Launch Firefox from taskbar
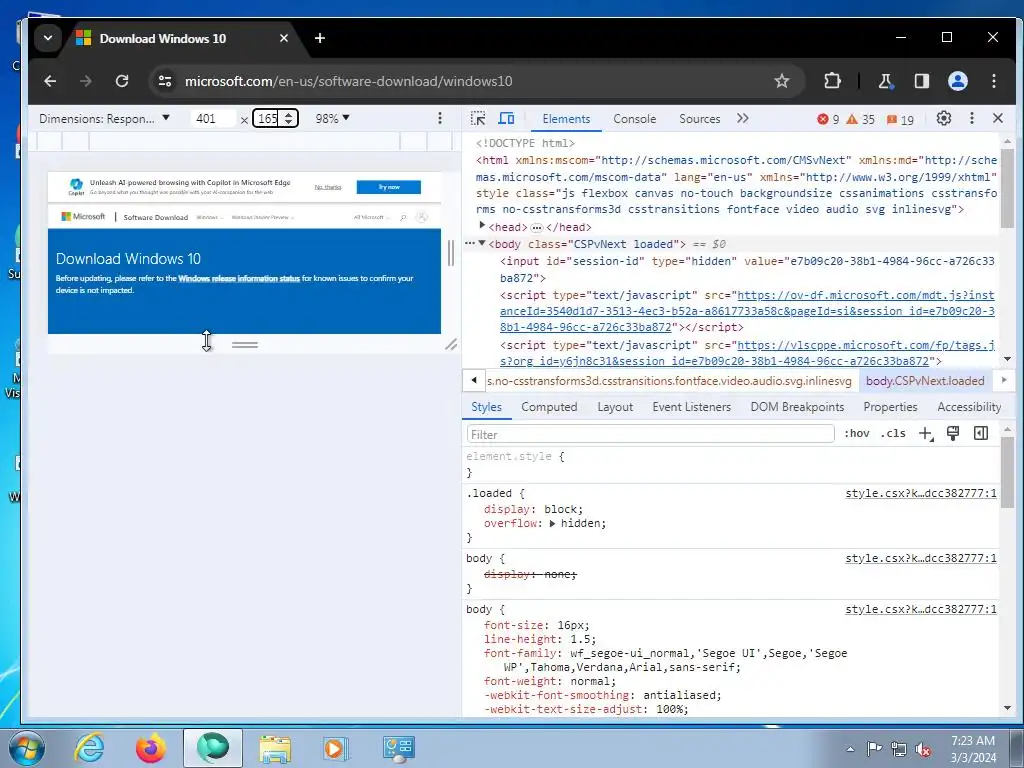The width and height of the screenshot is (1024, 768). point(151,748)
